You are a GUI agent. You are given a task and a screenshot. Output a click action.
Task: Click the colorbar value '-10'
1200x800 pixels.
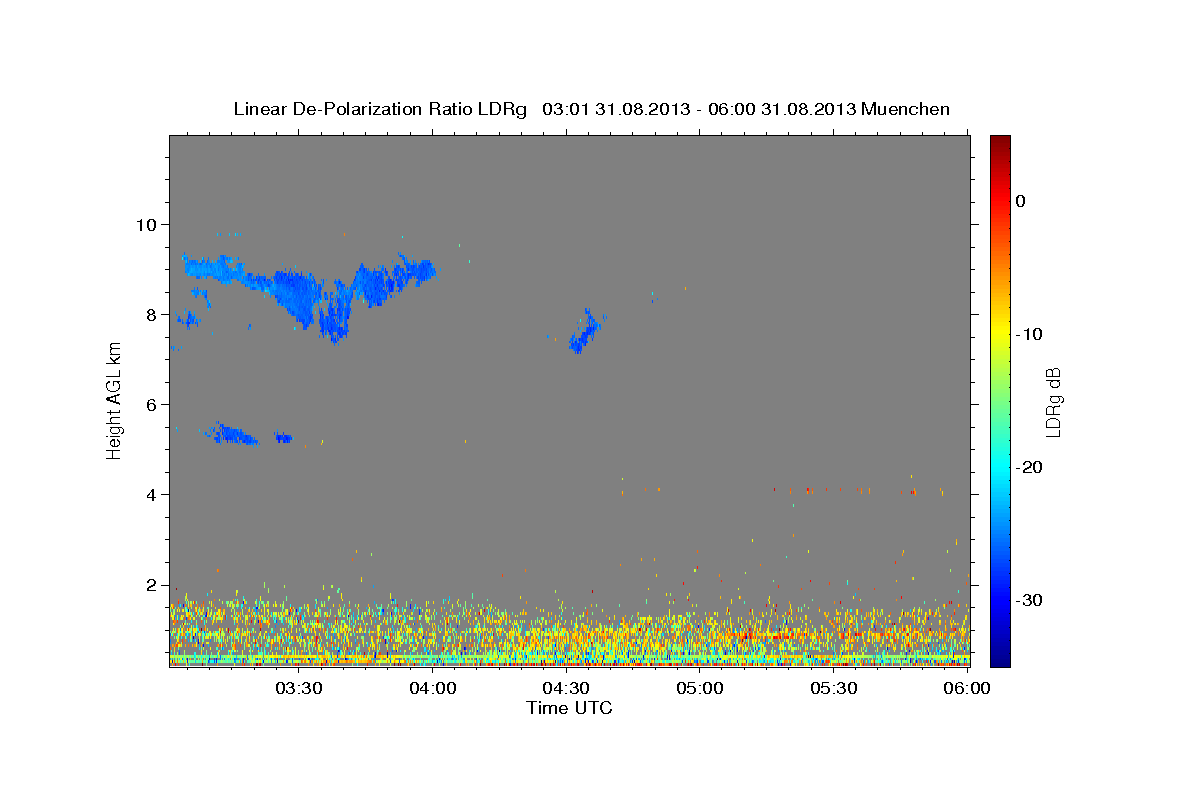point(1028,334)
